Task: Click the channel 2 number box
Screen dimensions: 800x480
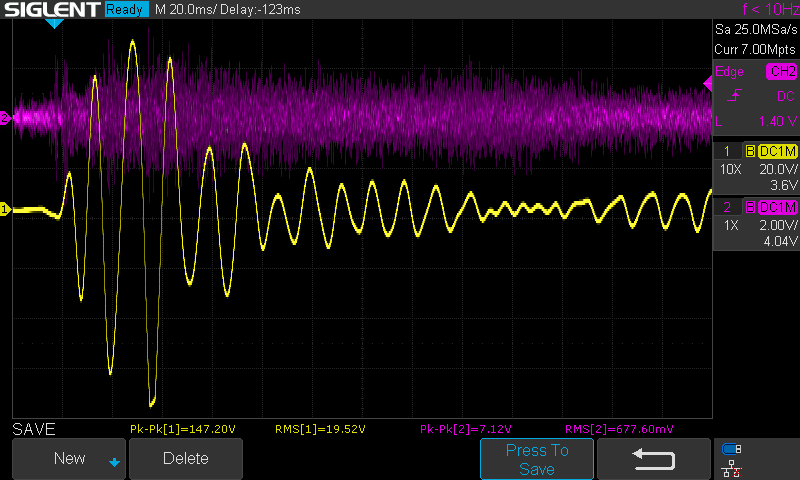Action: coord(727,207)
